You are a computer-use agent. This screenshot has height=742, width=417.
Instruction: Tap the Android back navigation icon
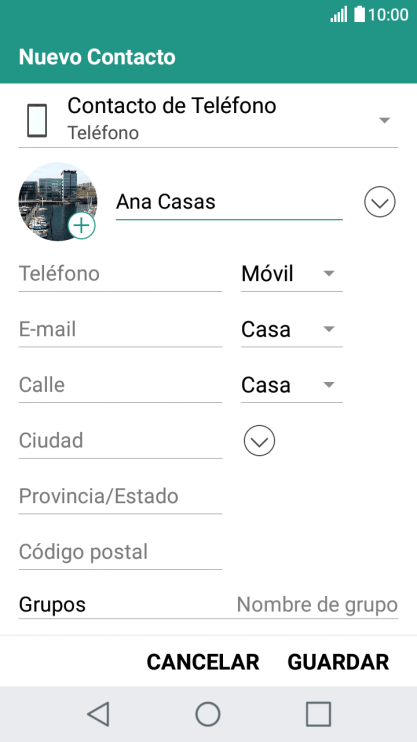pos(98,714)
